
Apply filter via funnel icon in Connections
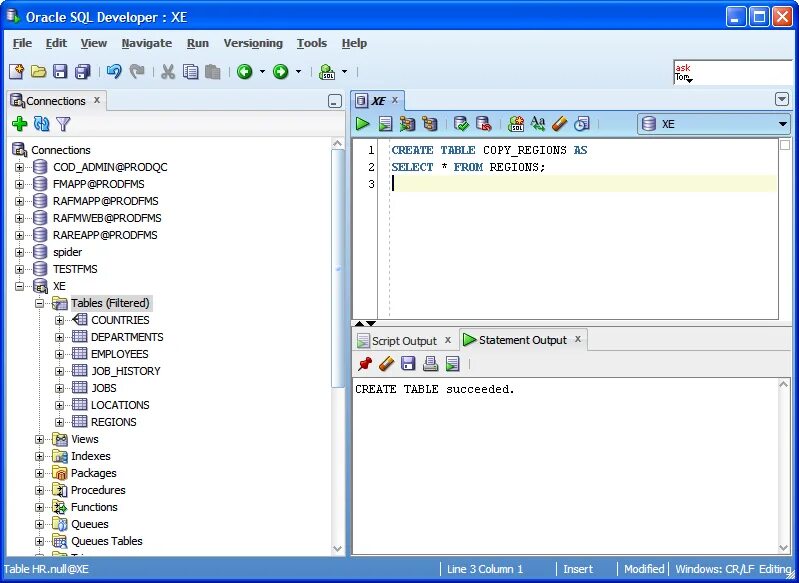tap(63, 124)
